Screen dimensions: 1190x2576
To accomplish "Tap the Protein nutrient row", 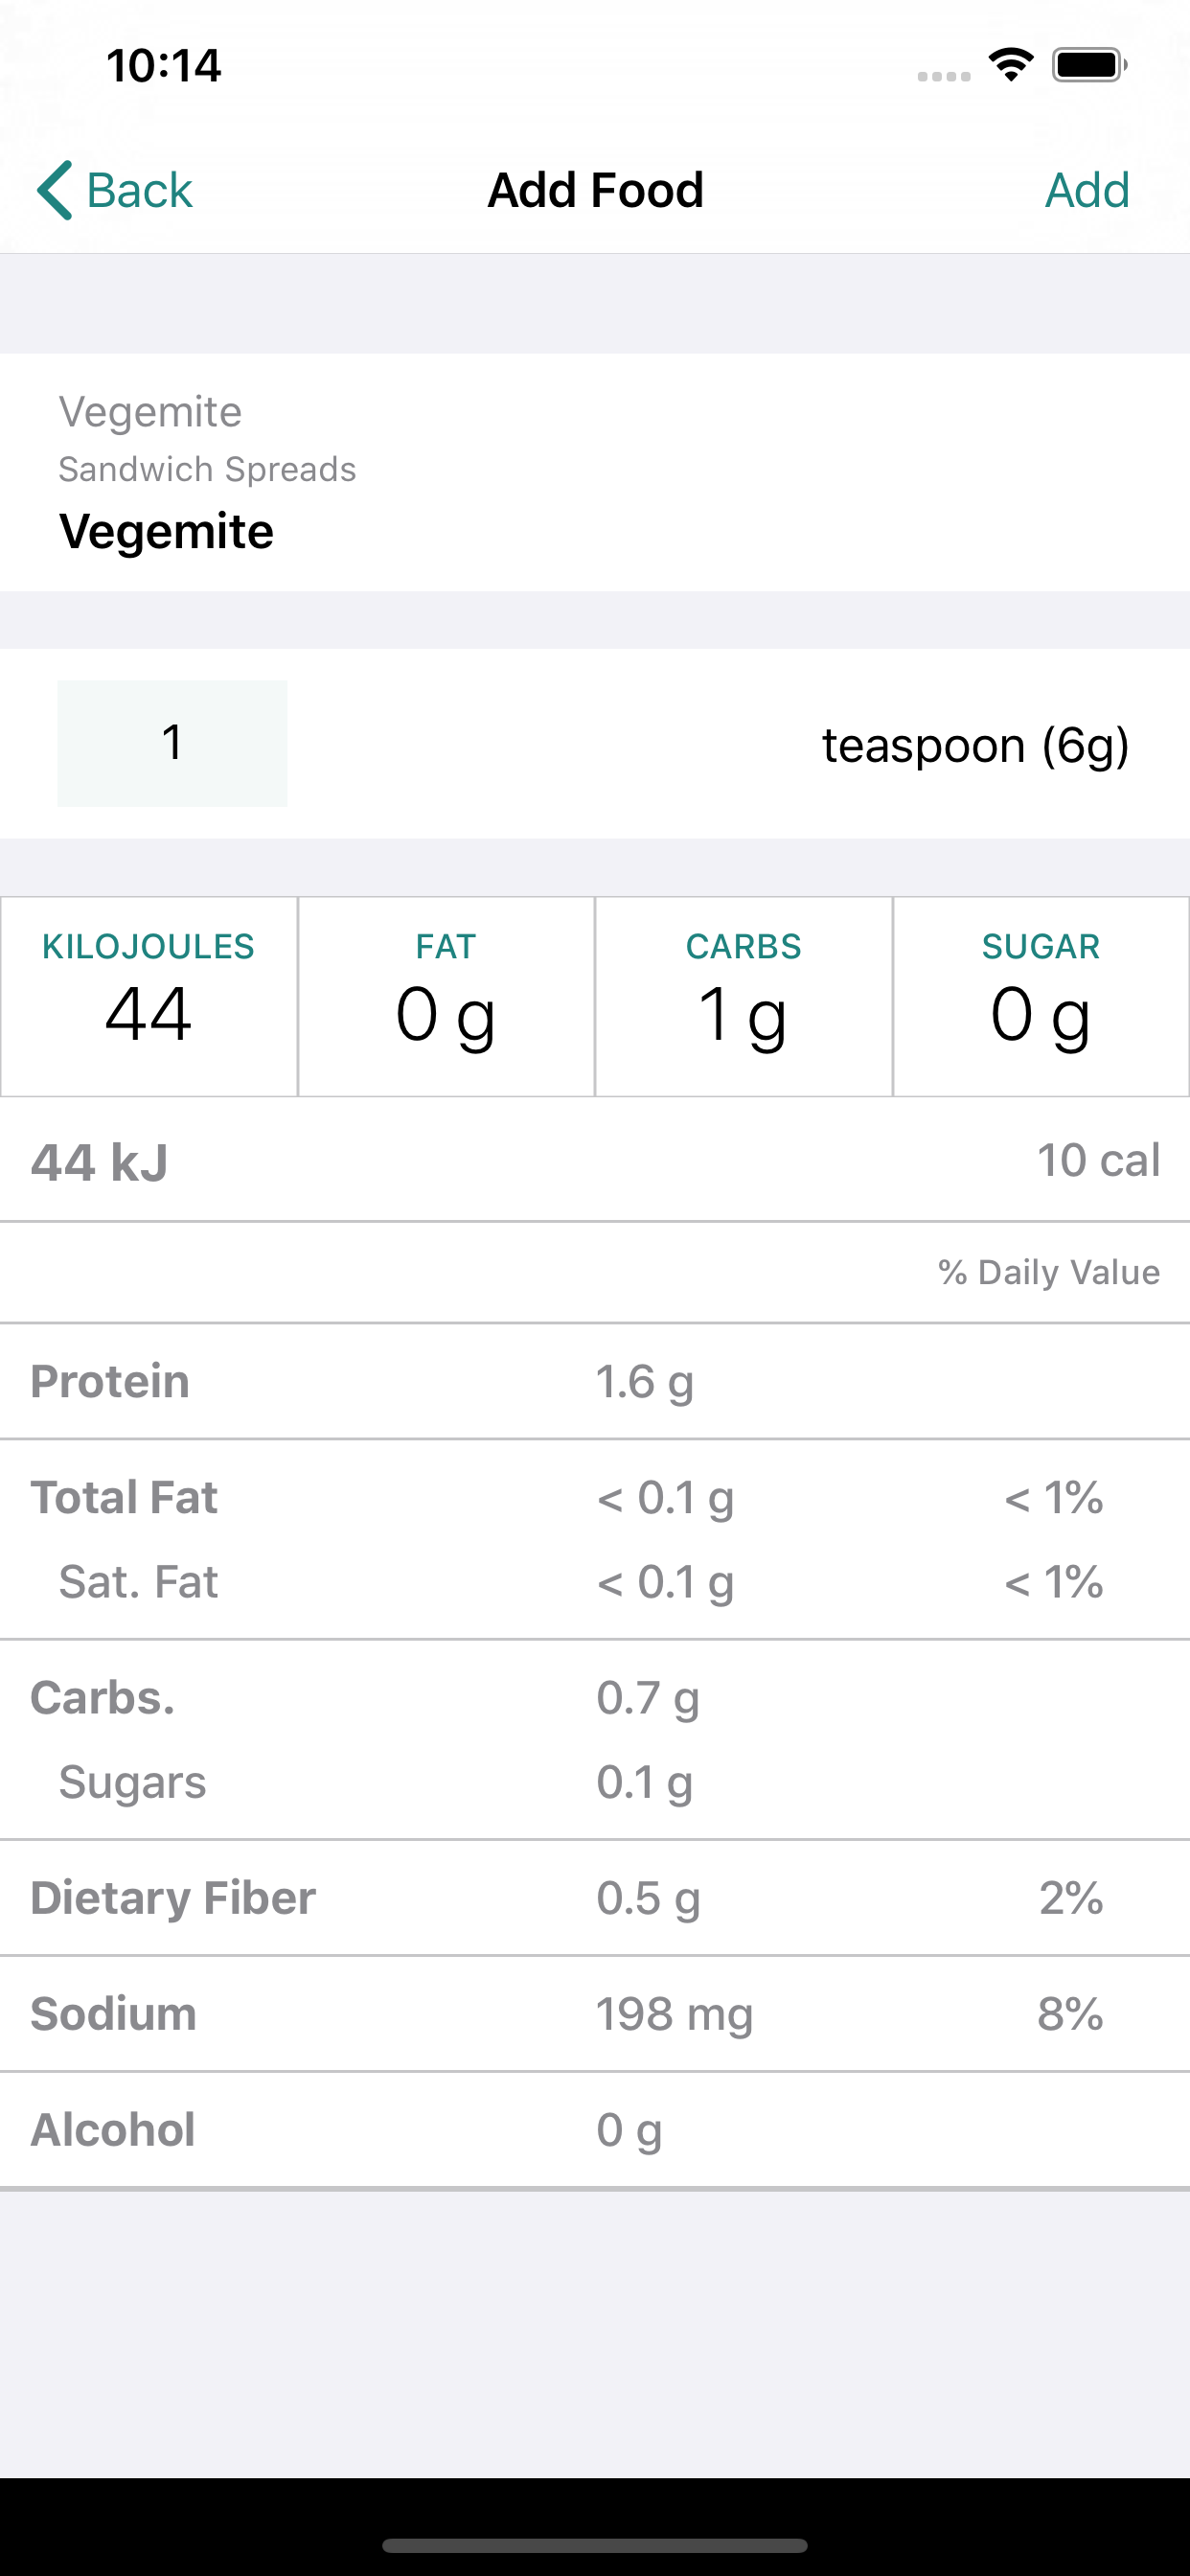I will [x=595, y=1381].
